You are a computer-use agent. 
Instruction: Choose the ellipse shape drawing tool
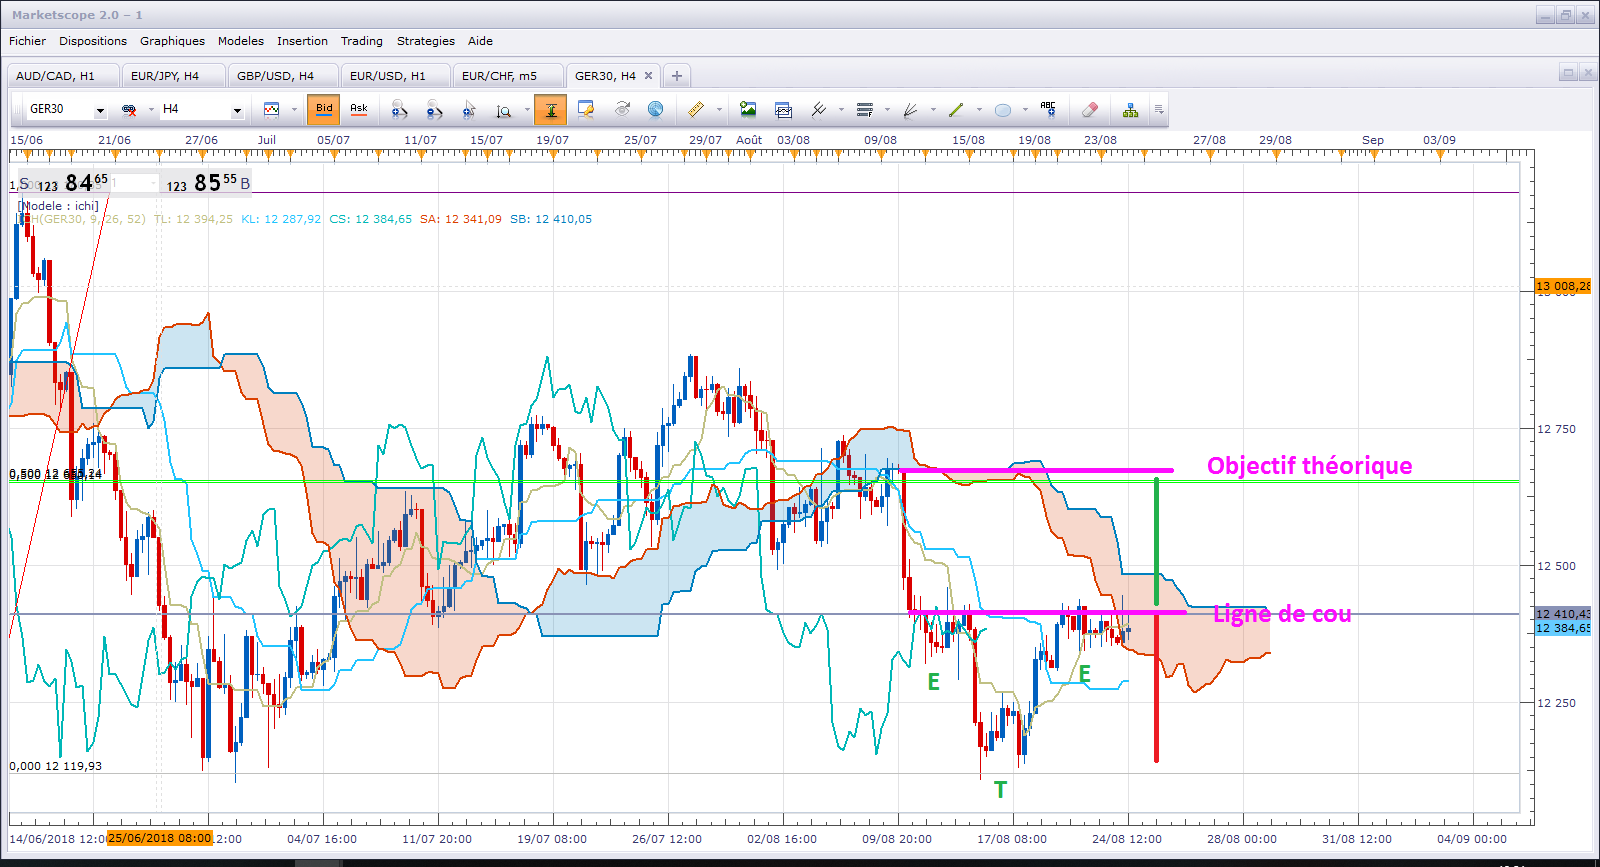1003,109
